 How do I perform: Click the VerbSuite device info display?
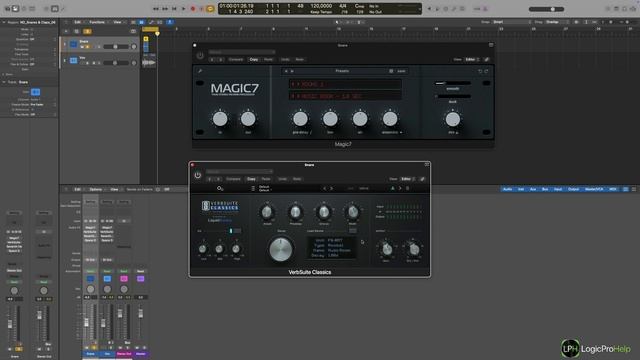click(x=331, y=248)
